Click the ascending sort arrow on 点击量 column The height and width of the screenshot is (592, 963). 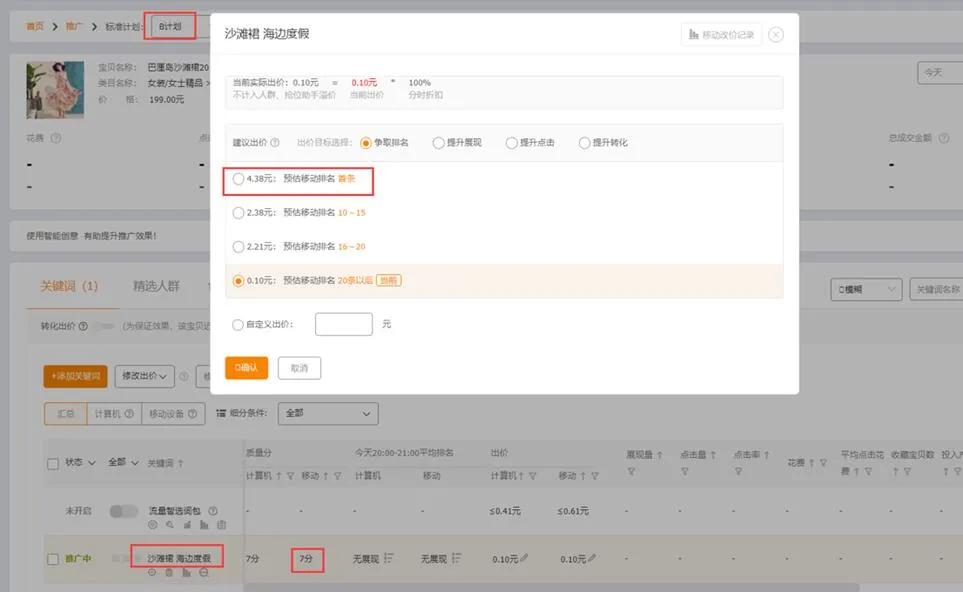pyautogui.click(x=712, y=455)
